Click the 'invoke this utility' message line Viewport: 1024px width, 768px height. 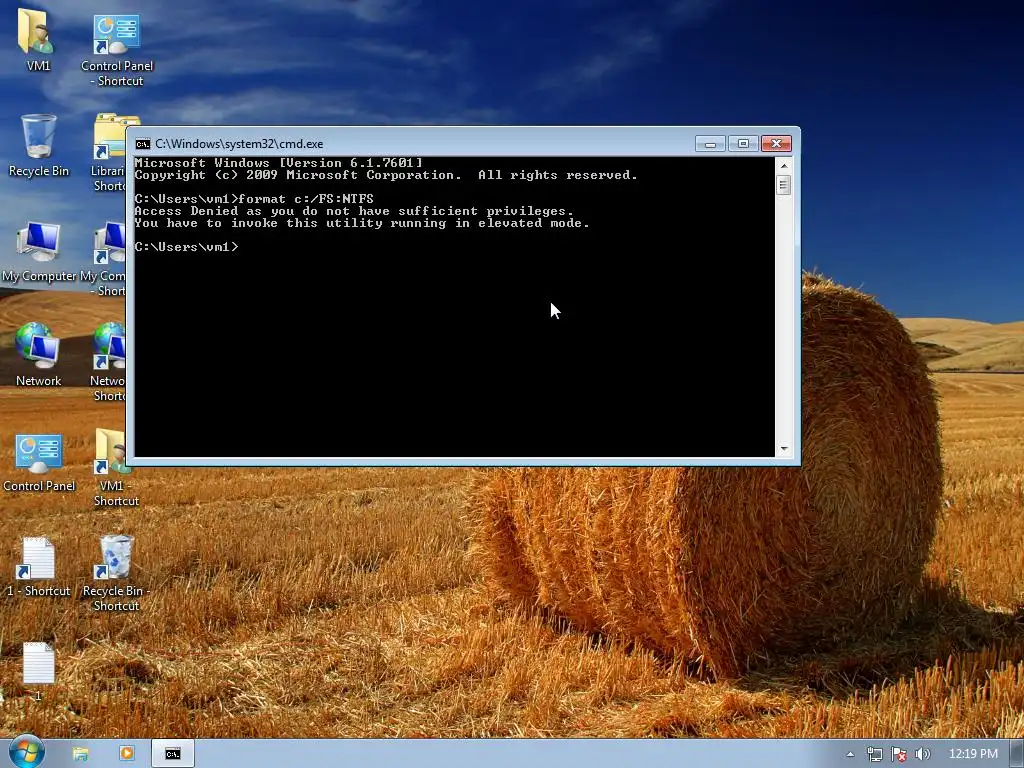point(362,223)
